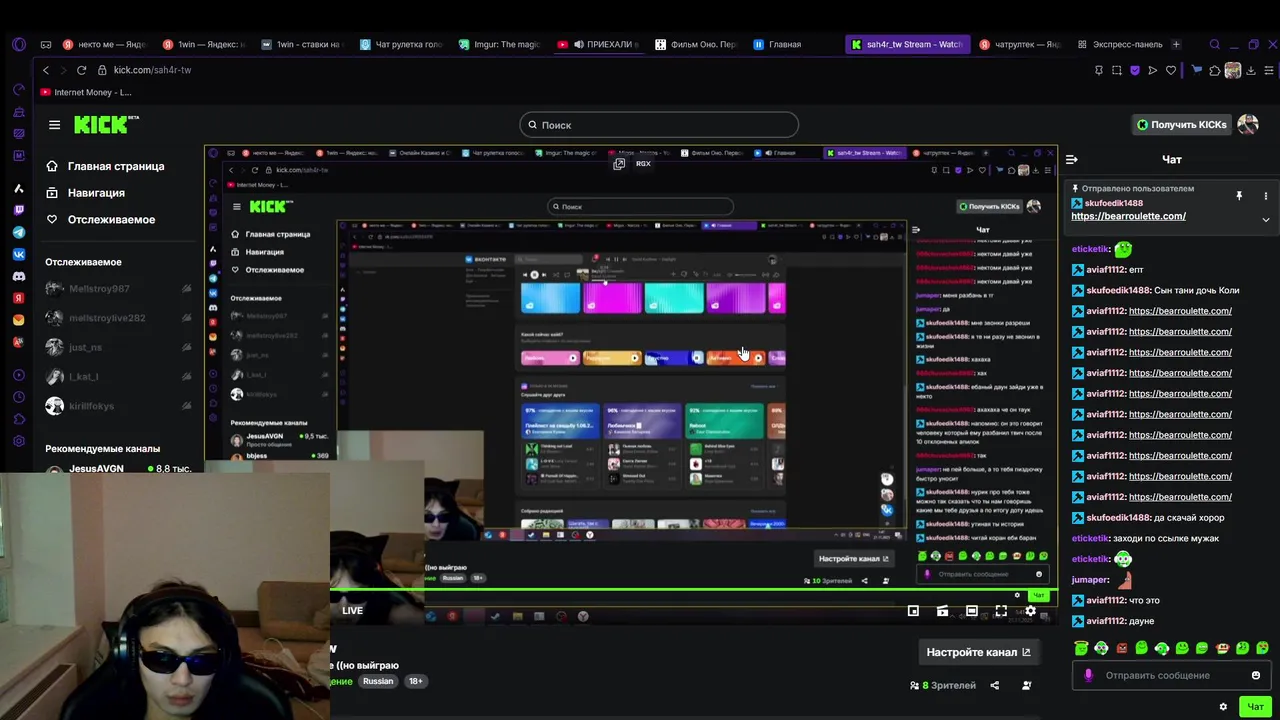
Task: Click the share stream icon
Action: click(x=994, y=685)
